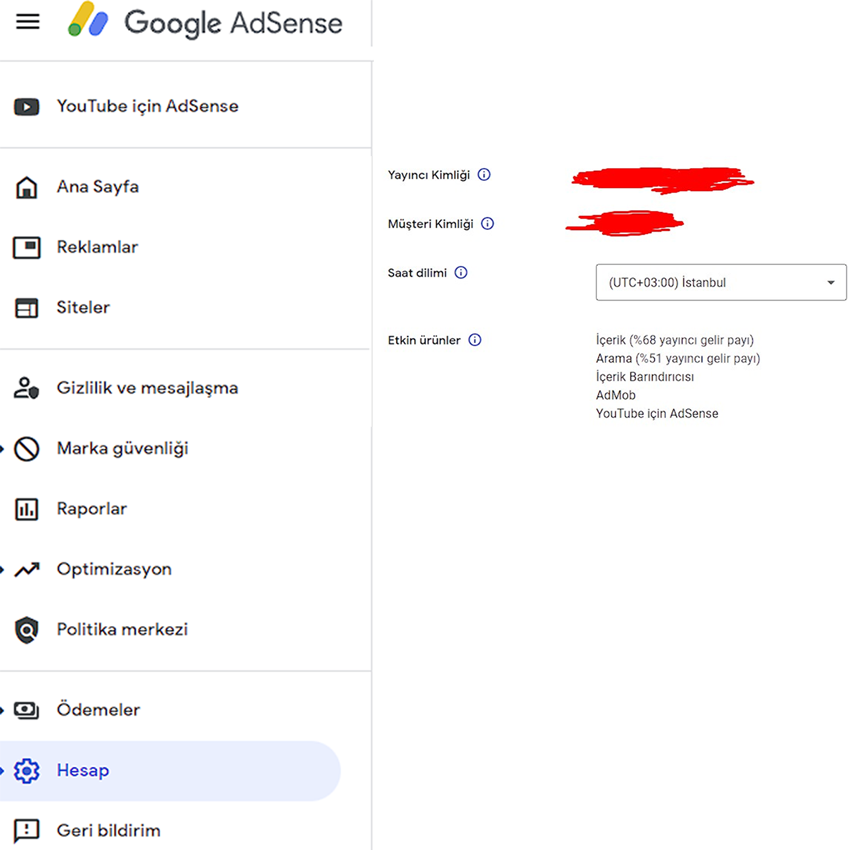850x850 pixels.
Task: Click info icon next to Saat dilimi
Action: coord(461,272)
